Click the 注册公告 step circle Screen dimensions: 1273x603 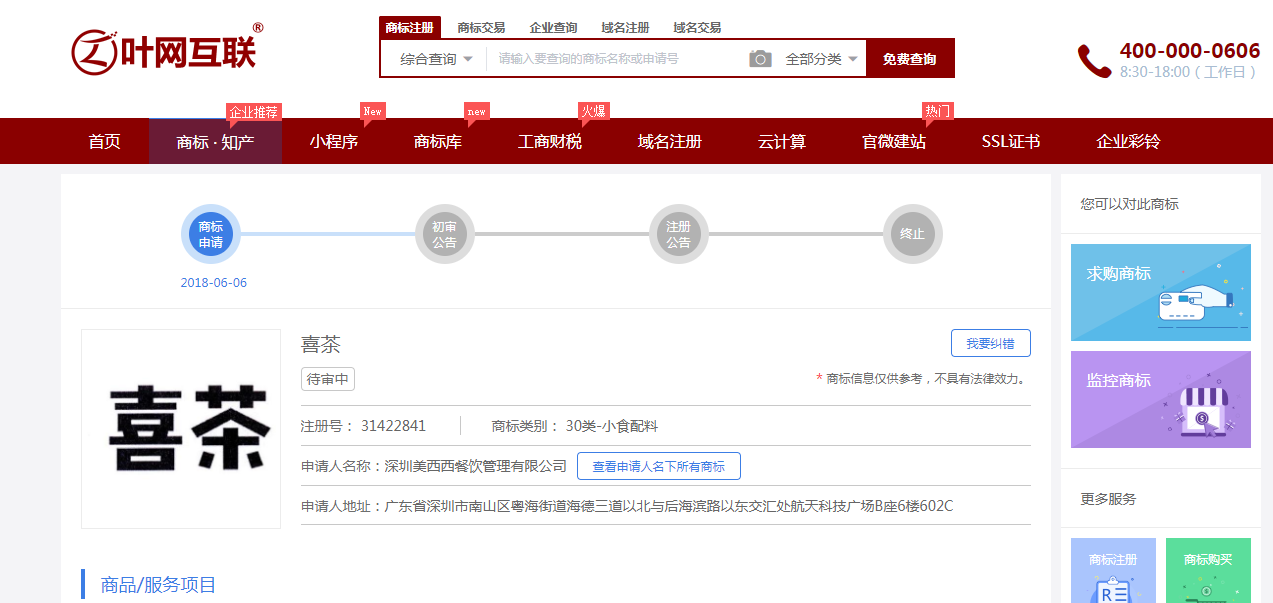pyautogui.click(x=678, y=234)
